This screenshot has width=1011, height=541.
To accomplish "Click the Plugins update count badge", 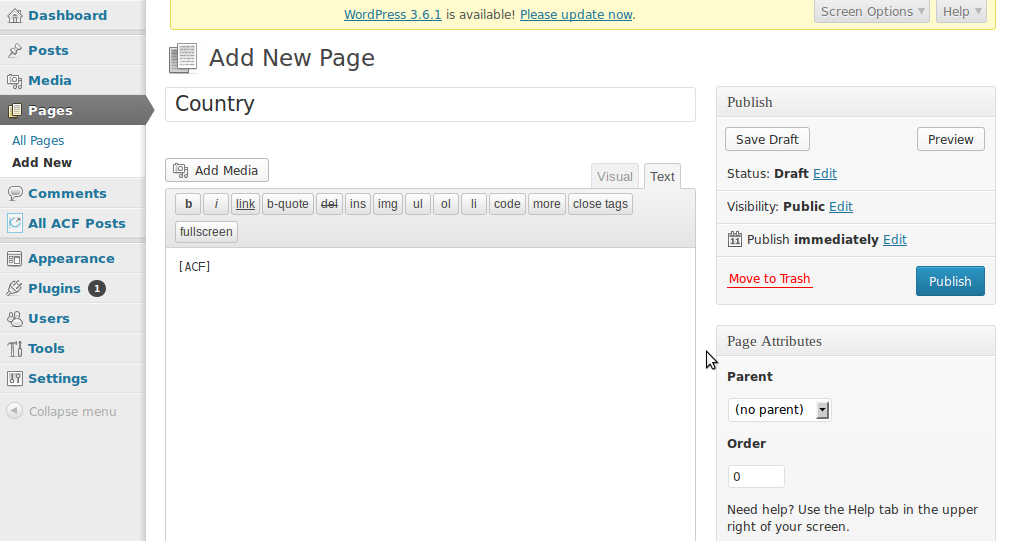I will (x=97, y=288).
